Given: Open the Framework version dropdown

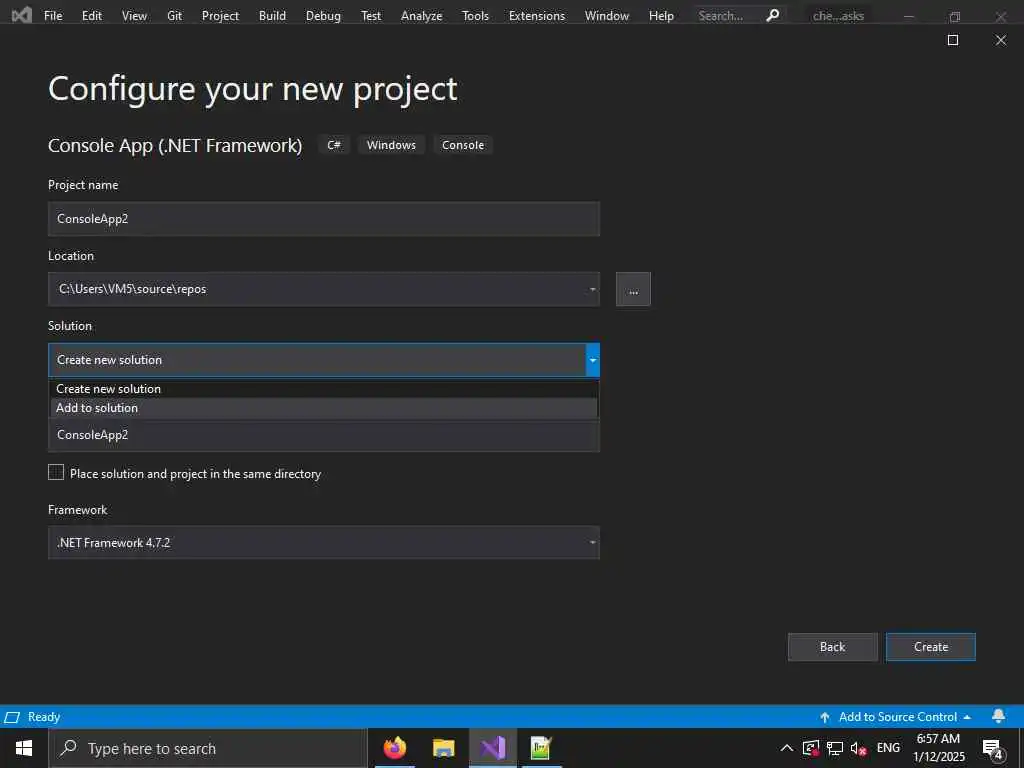Looking at the screenshot, I should (592, 542).
